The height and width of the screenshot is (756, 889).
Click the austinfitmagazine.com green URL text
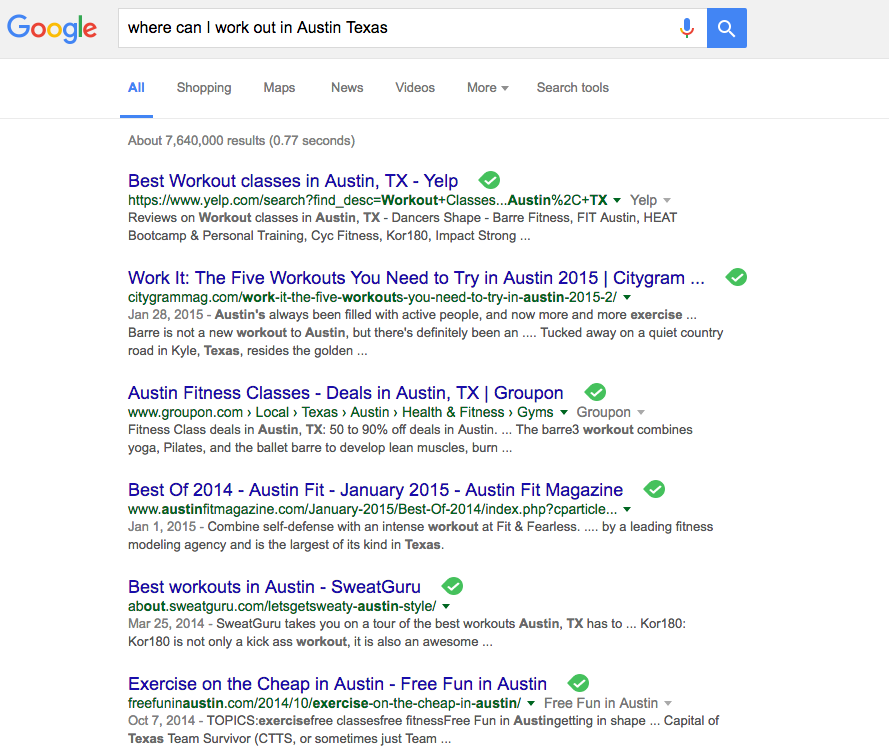pyautogui.click(x=372, y=509)
